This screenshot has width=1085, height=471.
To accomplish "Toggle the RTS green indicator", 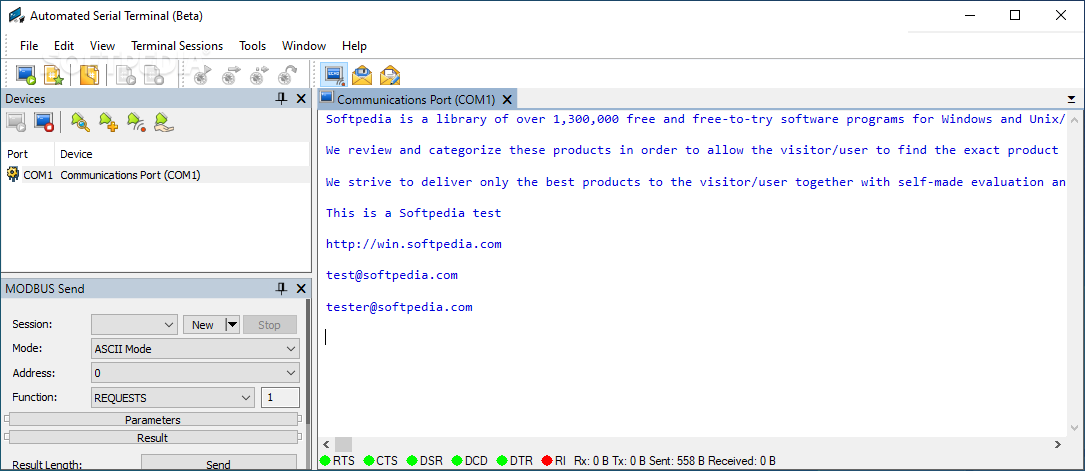I will (x=325, y=461).
